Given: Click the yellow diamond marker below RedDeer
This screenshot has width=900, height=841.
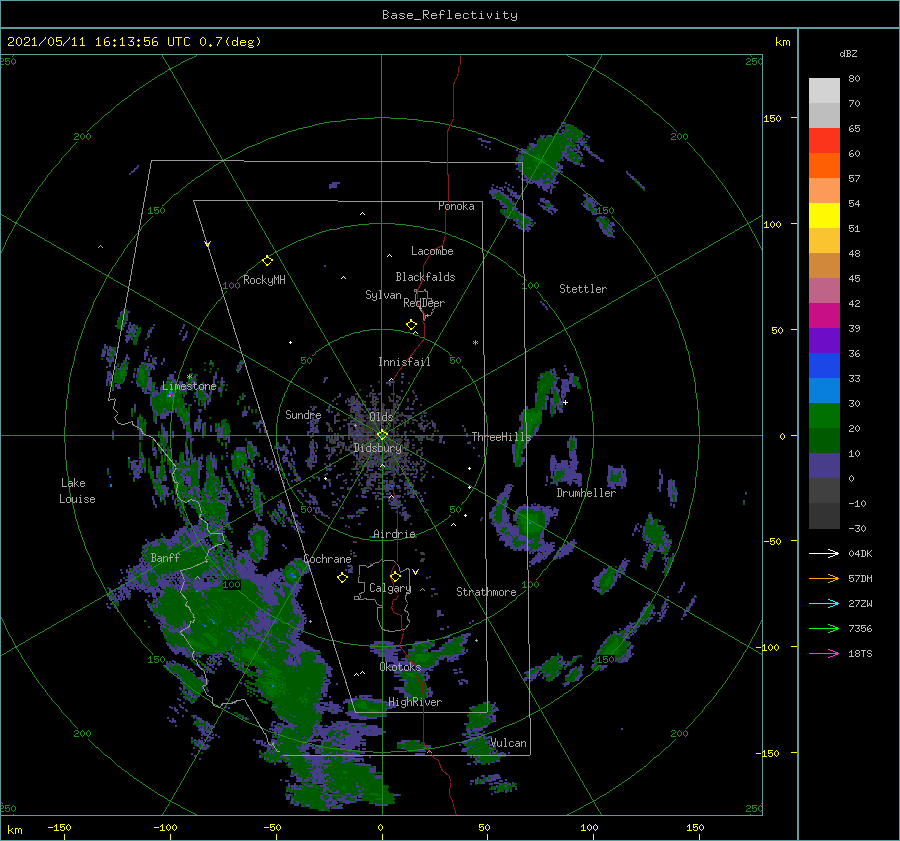Looking at the screenshot, I should (411, 325).
